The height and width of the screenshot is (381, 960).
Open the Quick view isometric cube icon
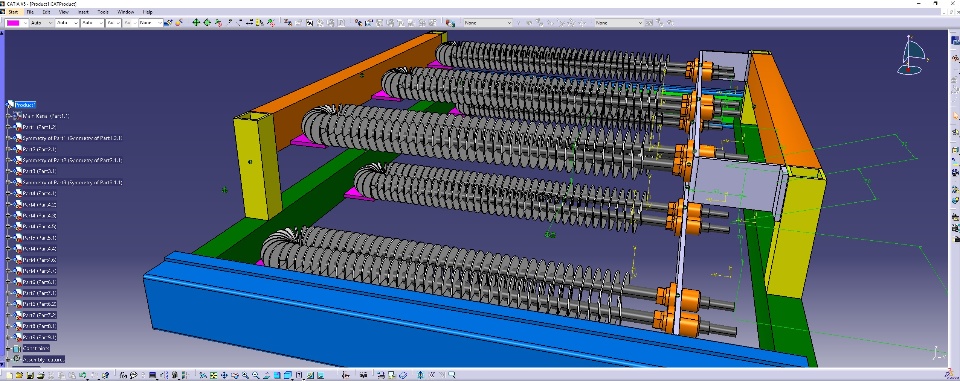[287, 375]
